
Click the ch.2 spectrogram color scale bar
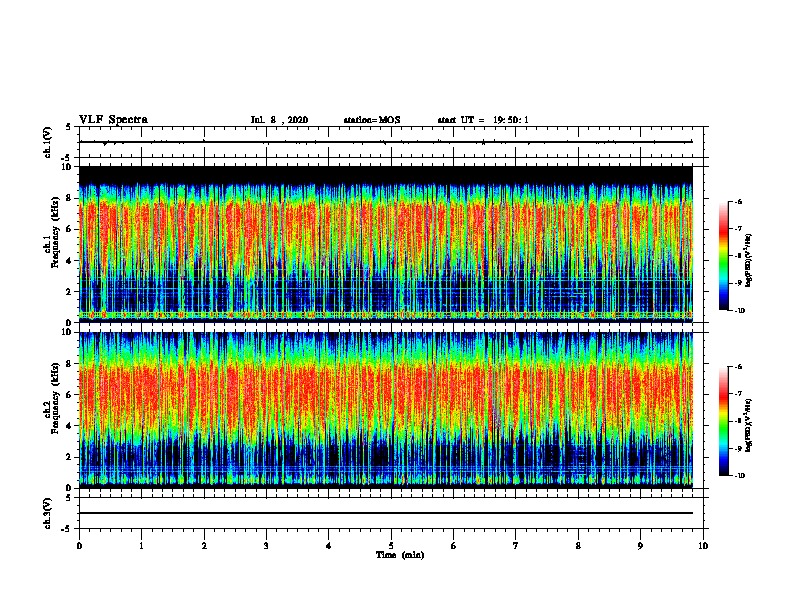(x=724, y=421)
